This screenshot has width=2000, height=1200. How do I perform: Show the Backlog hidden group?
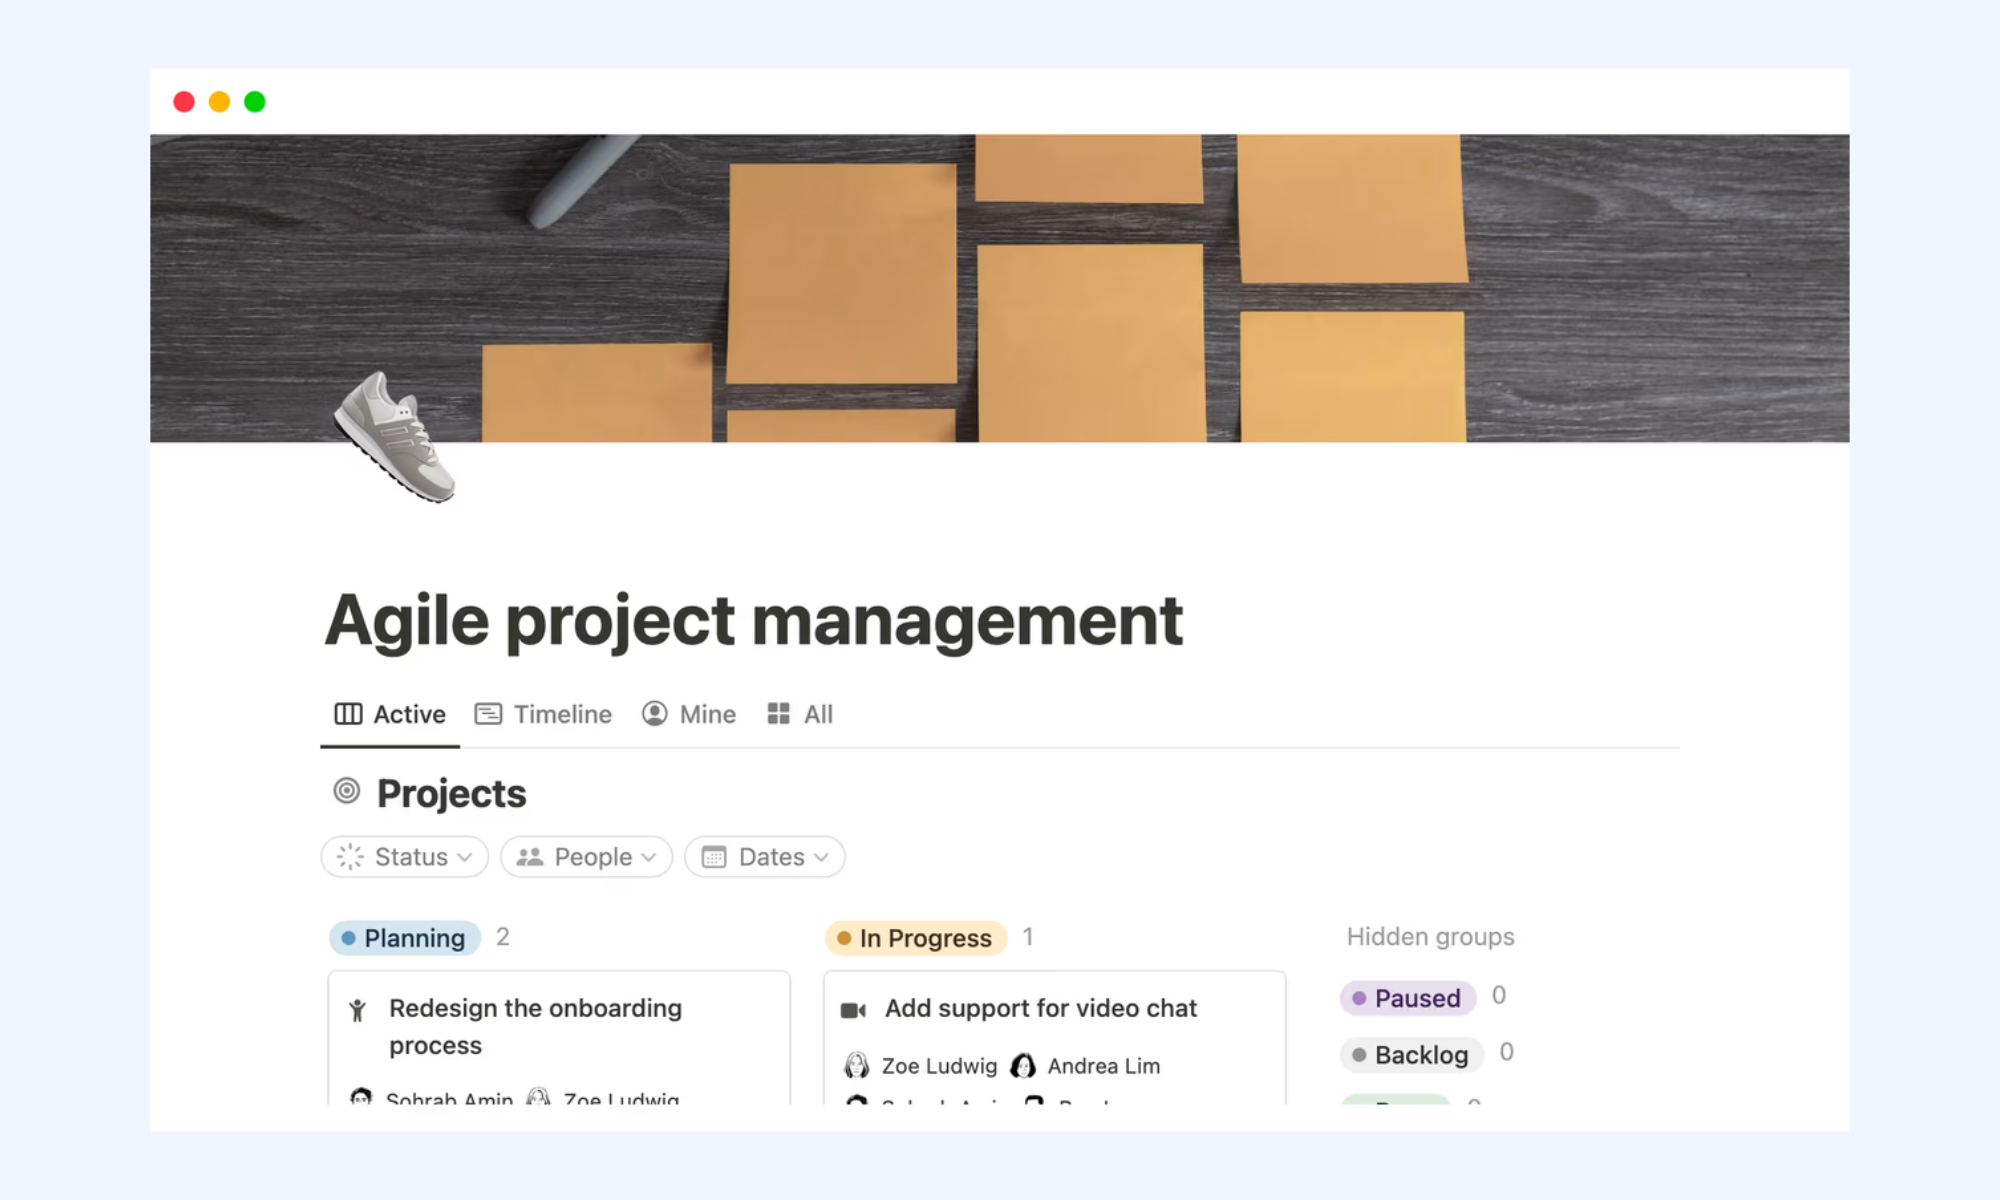tap(1412, 1055)
